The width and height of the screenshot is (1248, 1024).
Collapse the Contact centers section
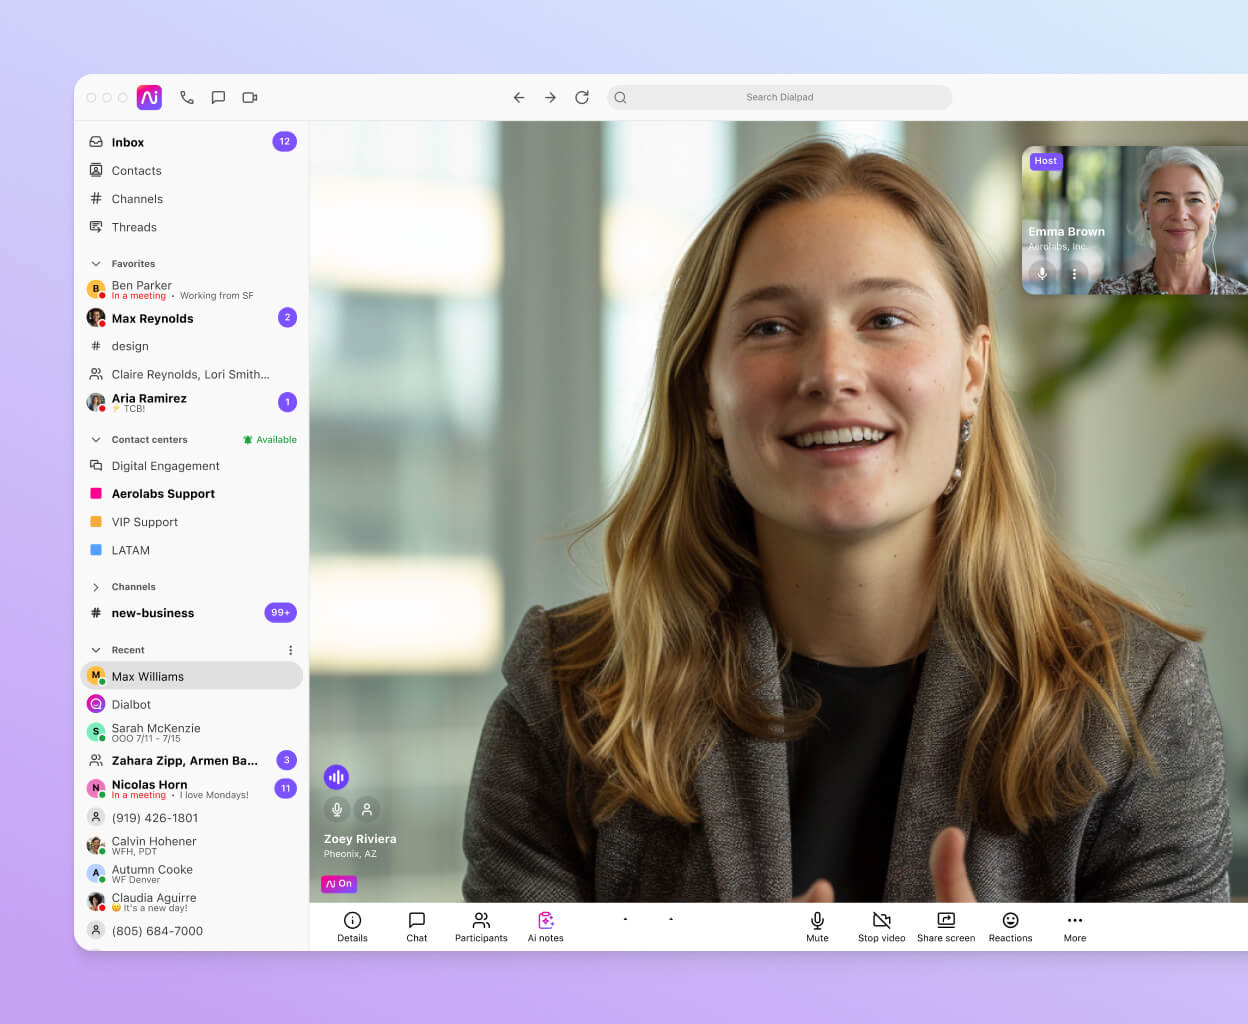[95, 439]
